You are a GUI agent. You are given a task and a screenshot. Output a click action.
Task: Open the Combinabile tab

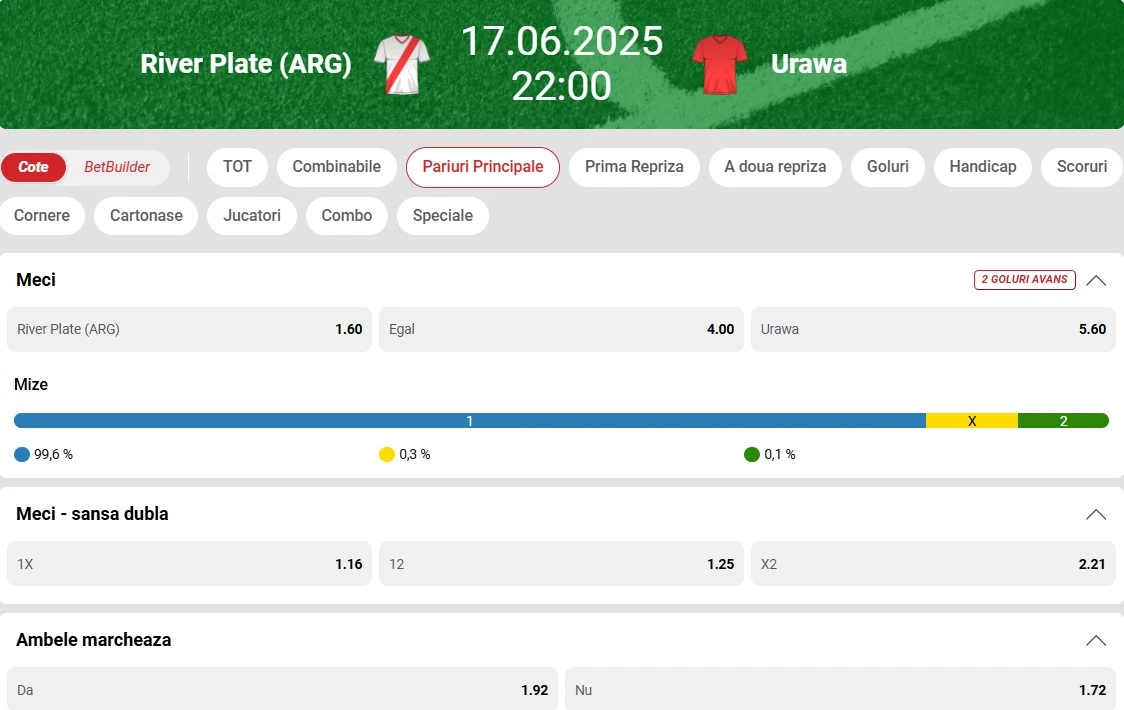(337, 167)
